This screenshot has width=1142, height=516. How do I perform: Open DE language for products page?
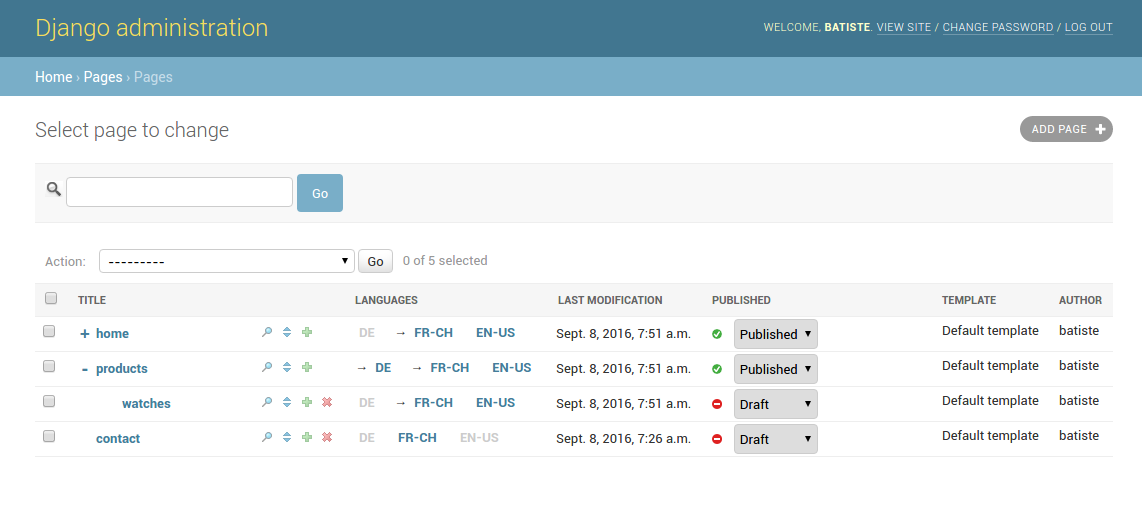pyautogui.click(x=383, y=368)
